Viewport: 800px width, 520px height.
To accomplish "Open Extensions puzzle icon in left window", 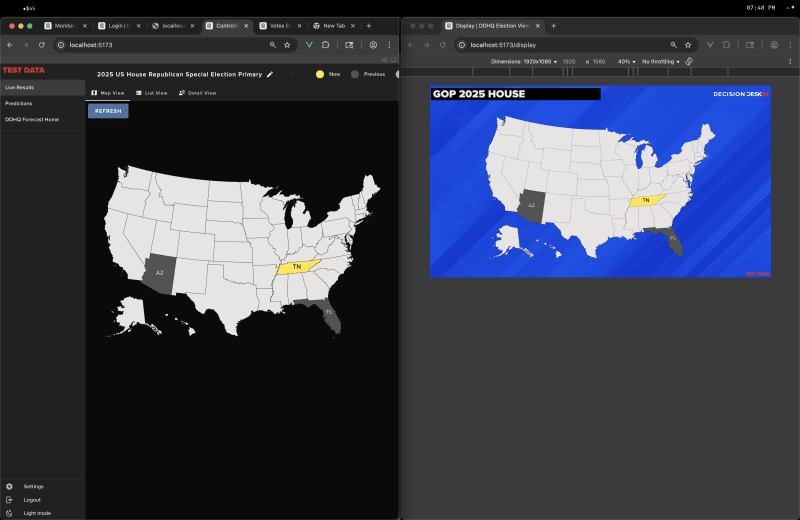I will [326, 45].
